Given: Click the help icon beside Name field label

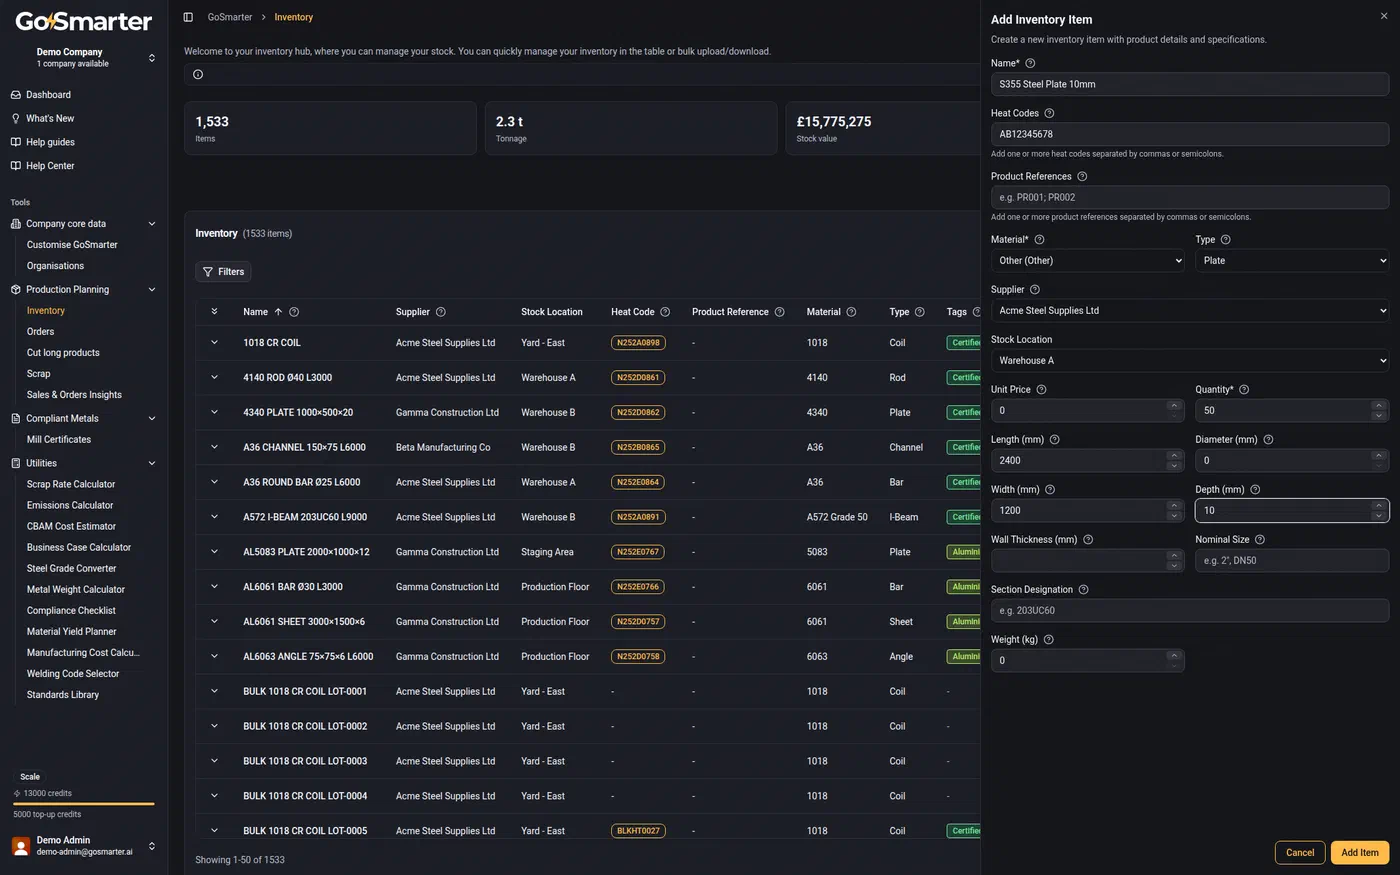Looking at the screenshot, I should 1030,63.
